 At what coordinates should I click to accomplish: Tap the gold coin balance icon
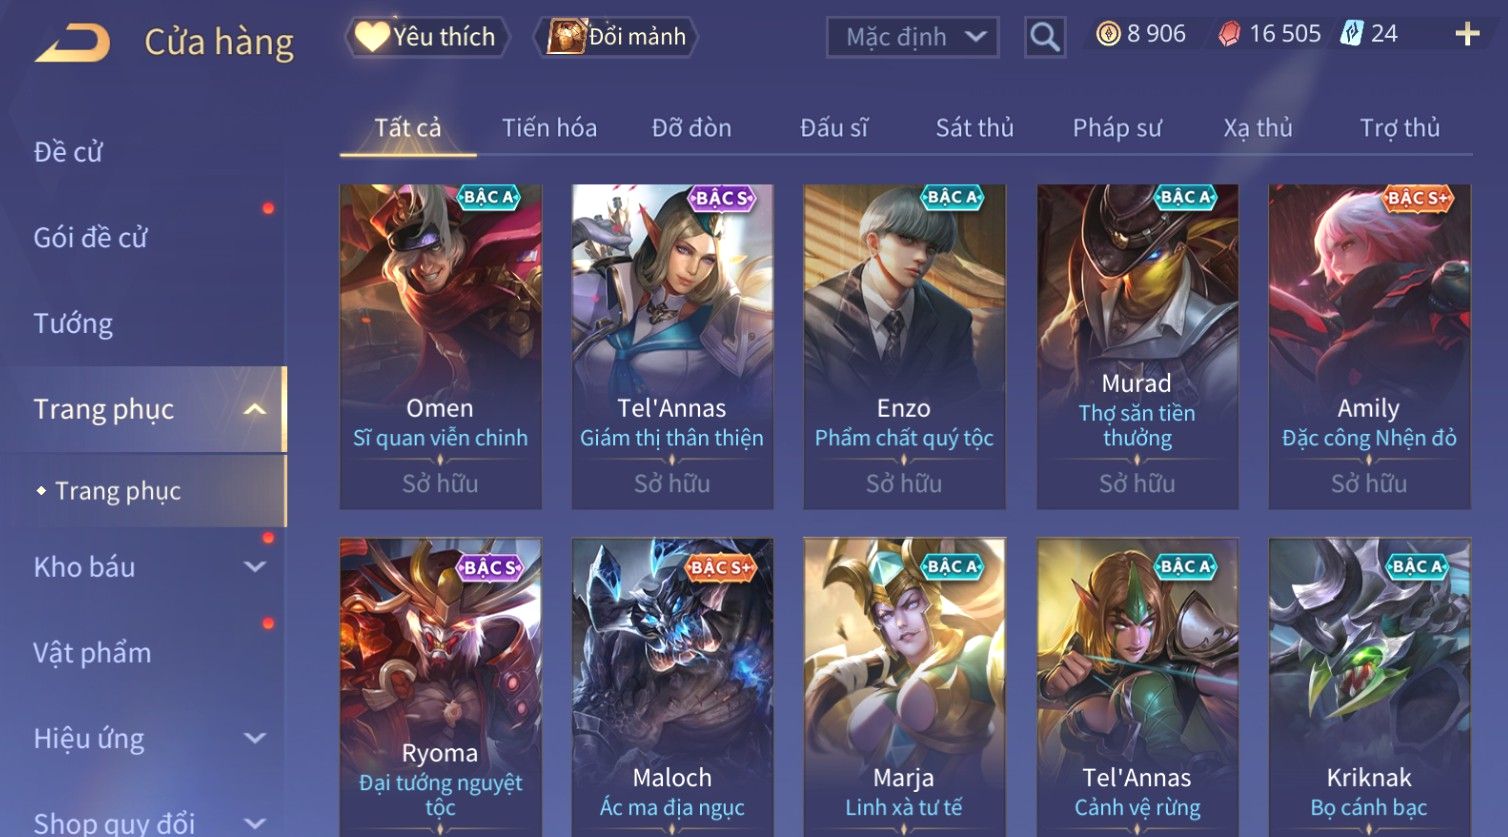[1108, 34]
